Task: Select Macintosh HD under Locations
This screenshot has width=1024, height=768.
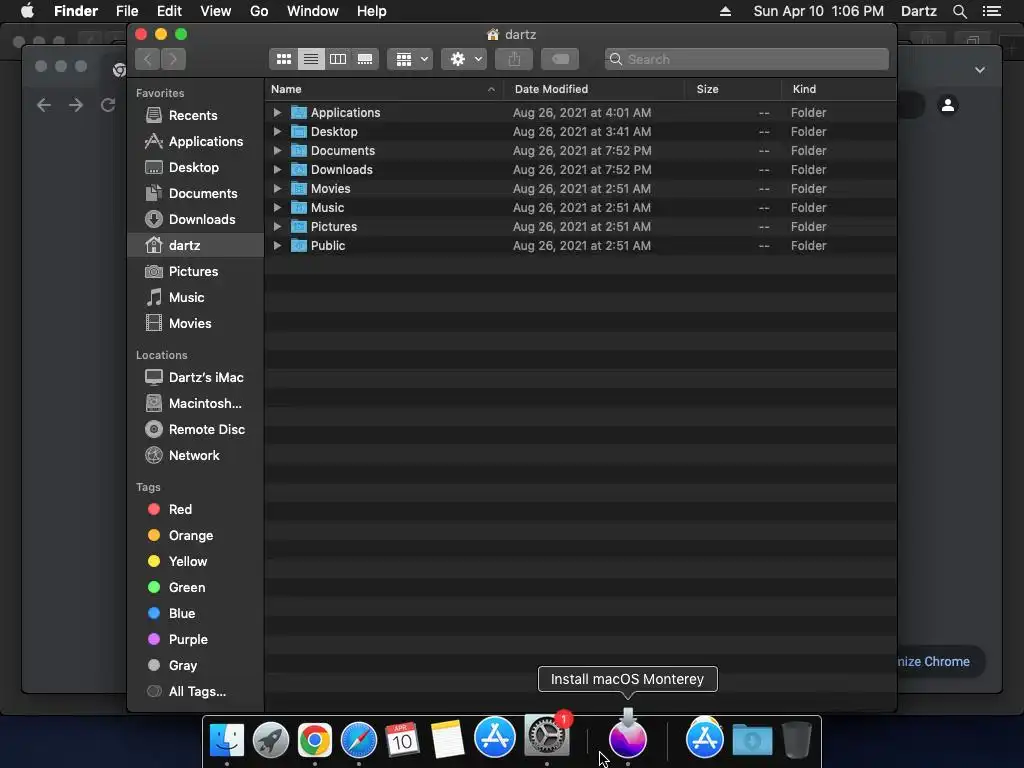Action: click(195, 404)
